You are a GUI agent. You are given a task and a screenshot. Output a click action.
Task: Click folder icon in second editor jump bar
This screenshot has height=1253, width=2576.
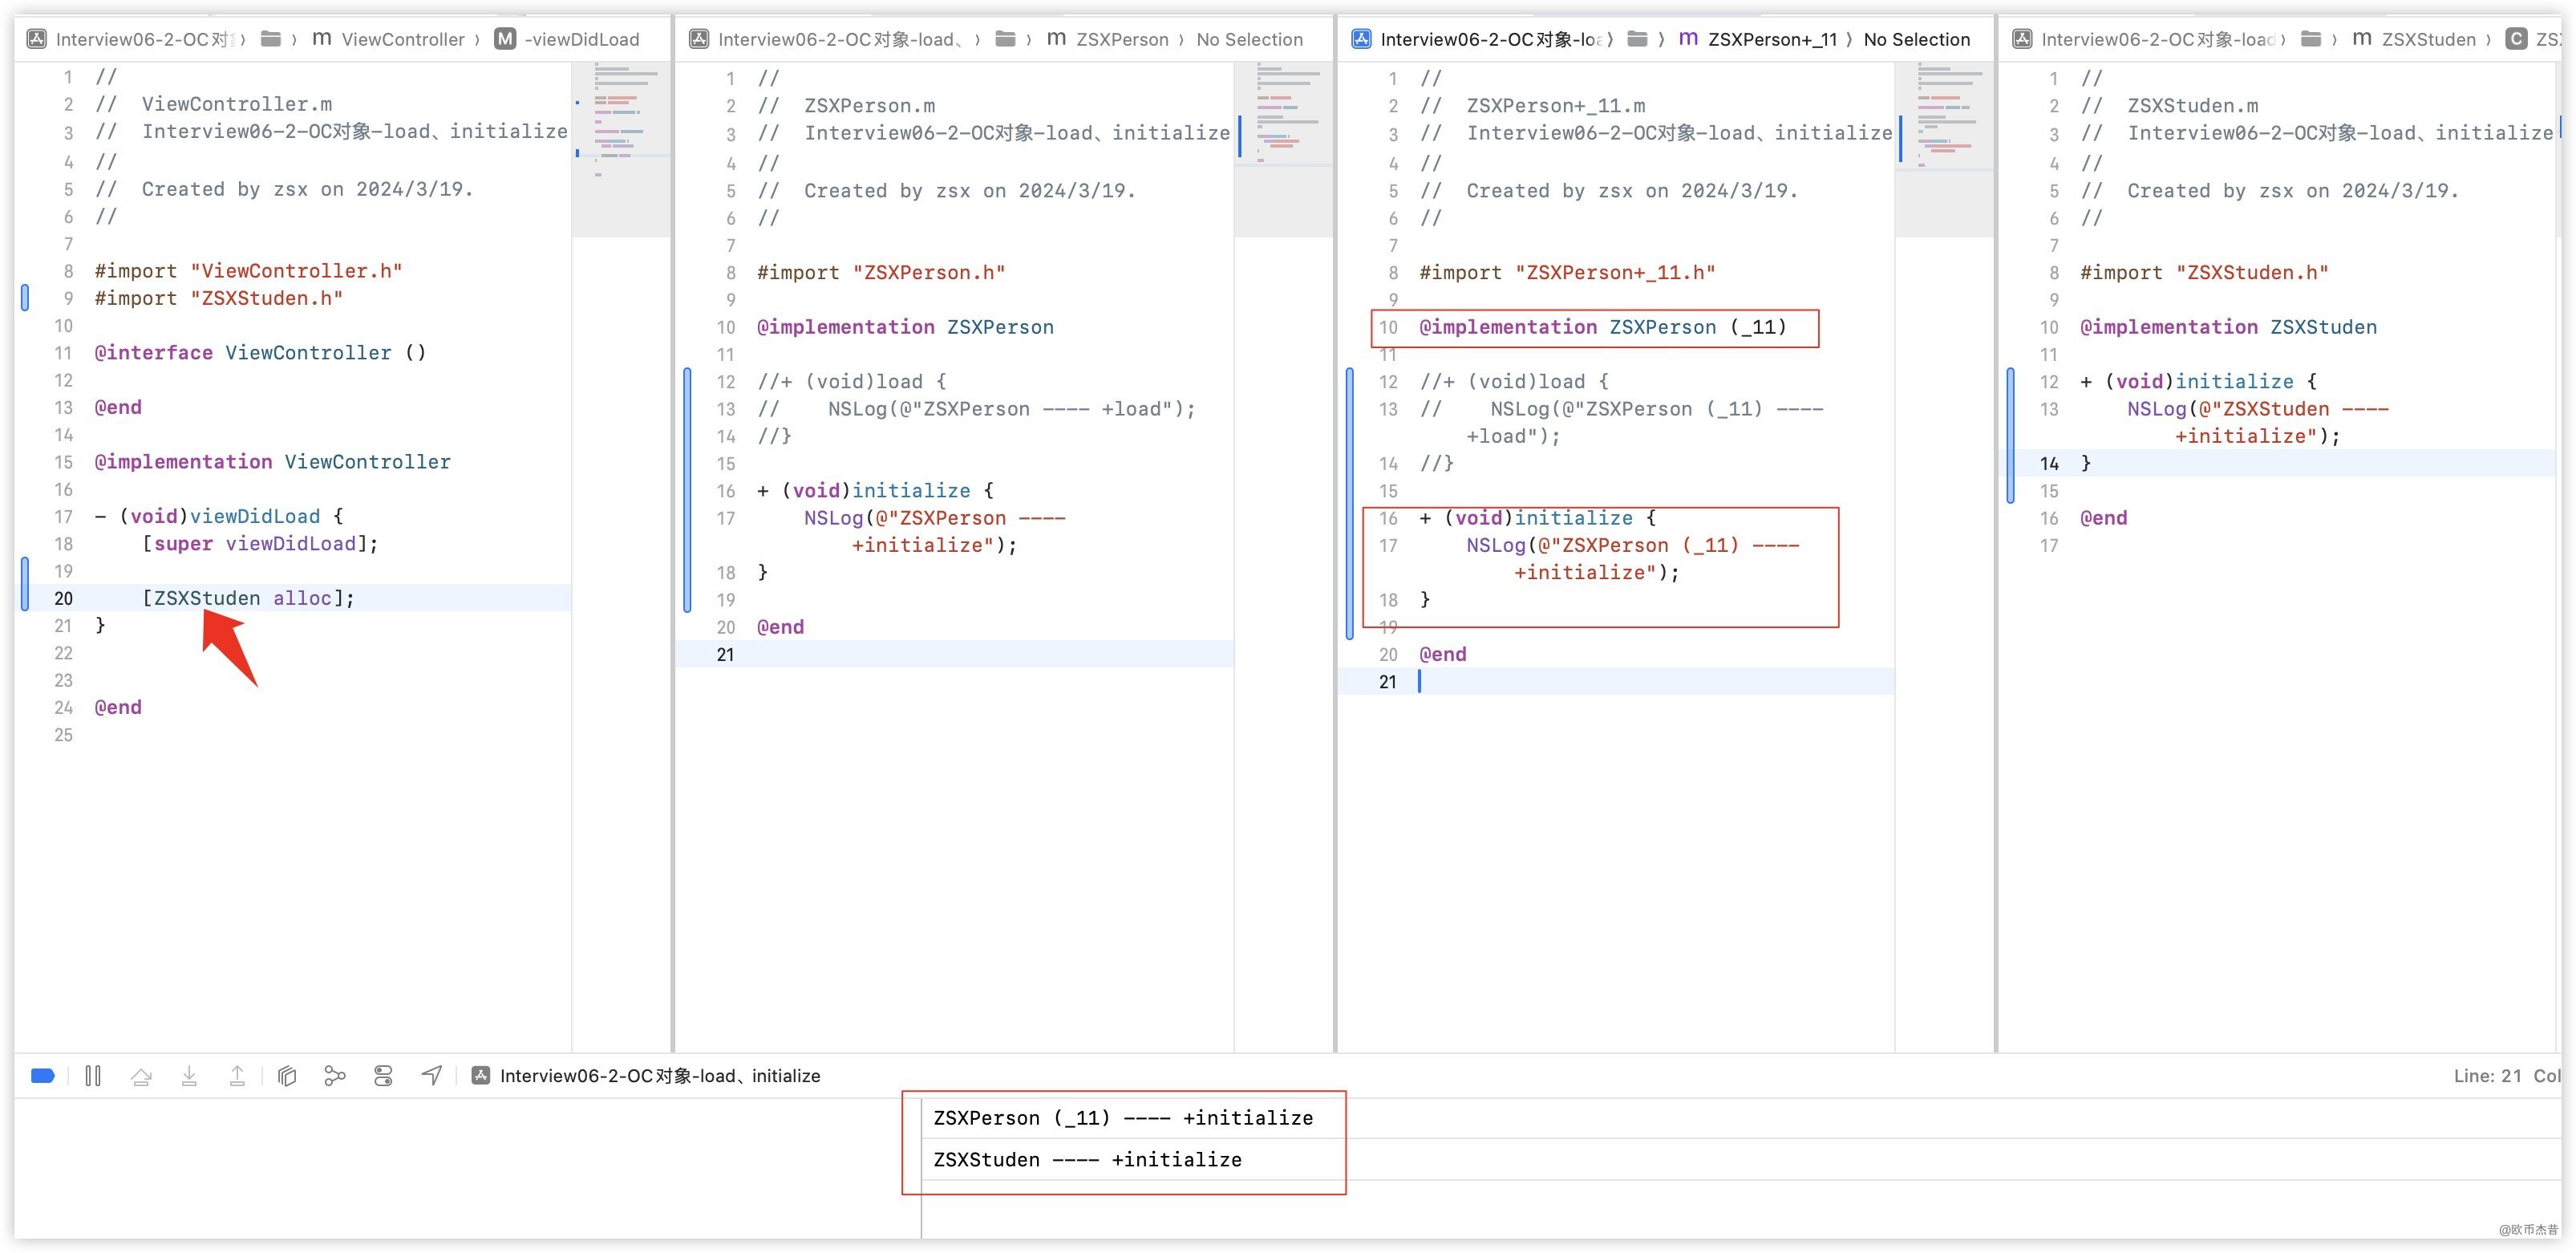[1006, 39]
